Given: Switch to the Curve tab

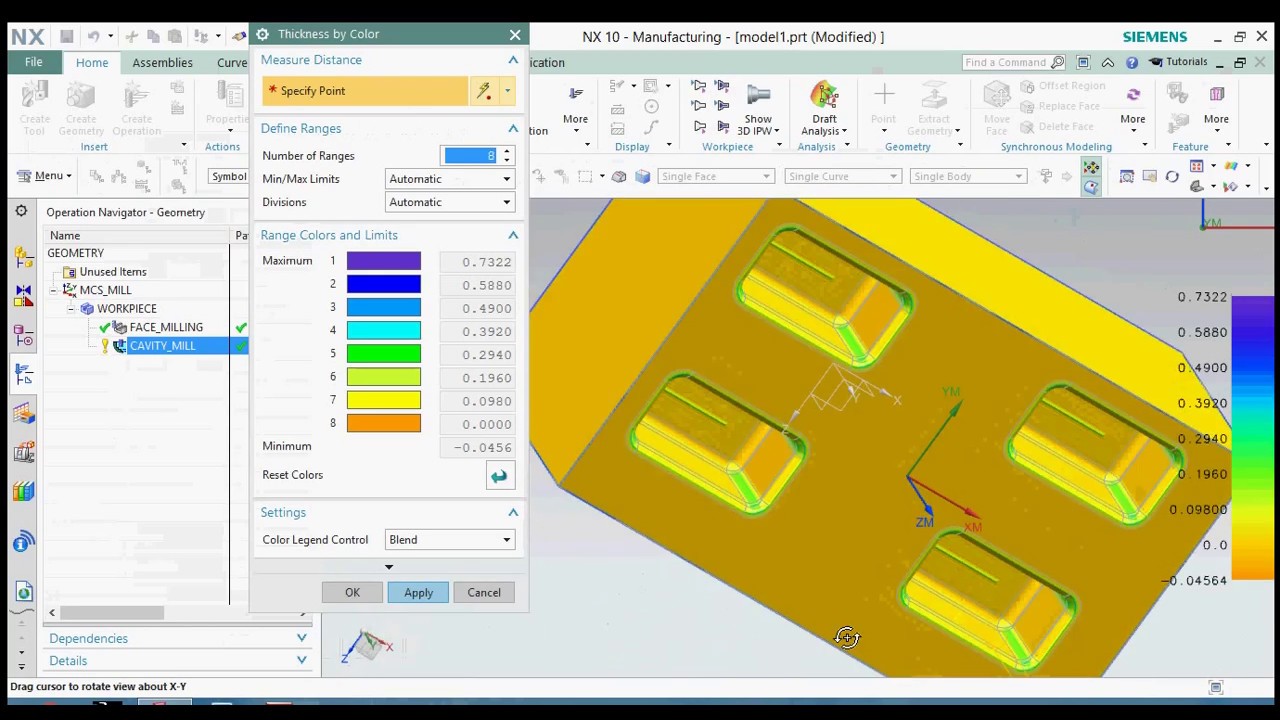Looking at the screenshot, I should coord(232,62).
